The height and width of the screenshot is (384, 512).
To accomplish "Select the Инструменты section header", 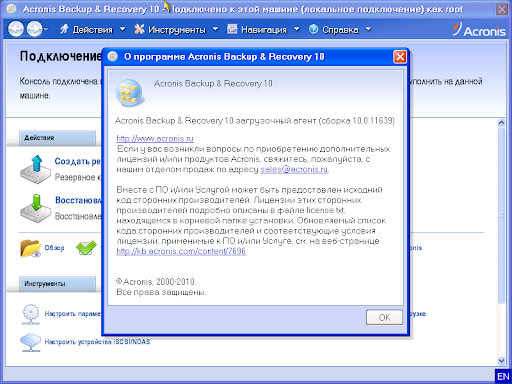I will click(57, 284).
